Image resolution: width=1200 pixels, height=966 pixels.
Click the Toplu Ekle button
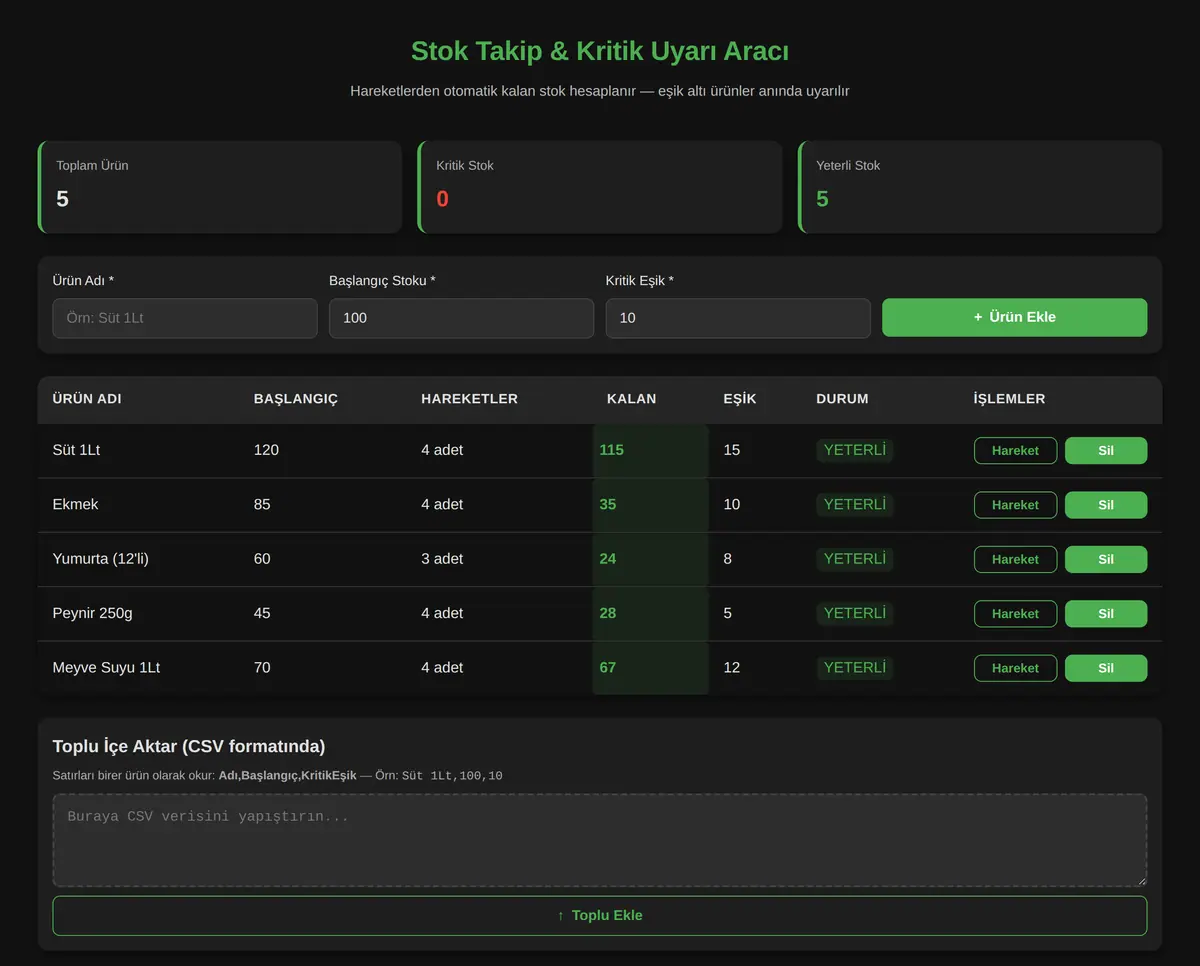[x=600, y=915]
